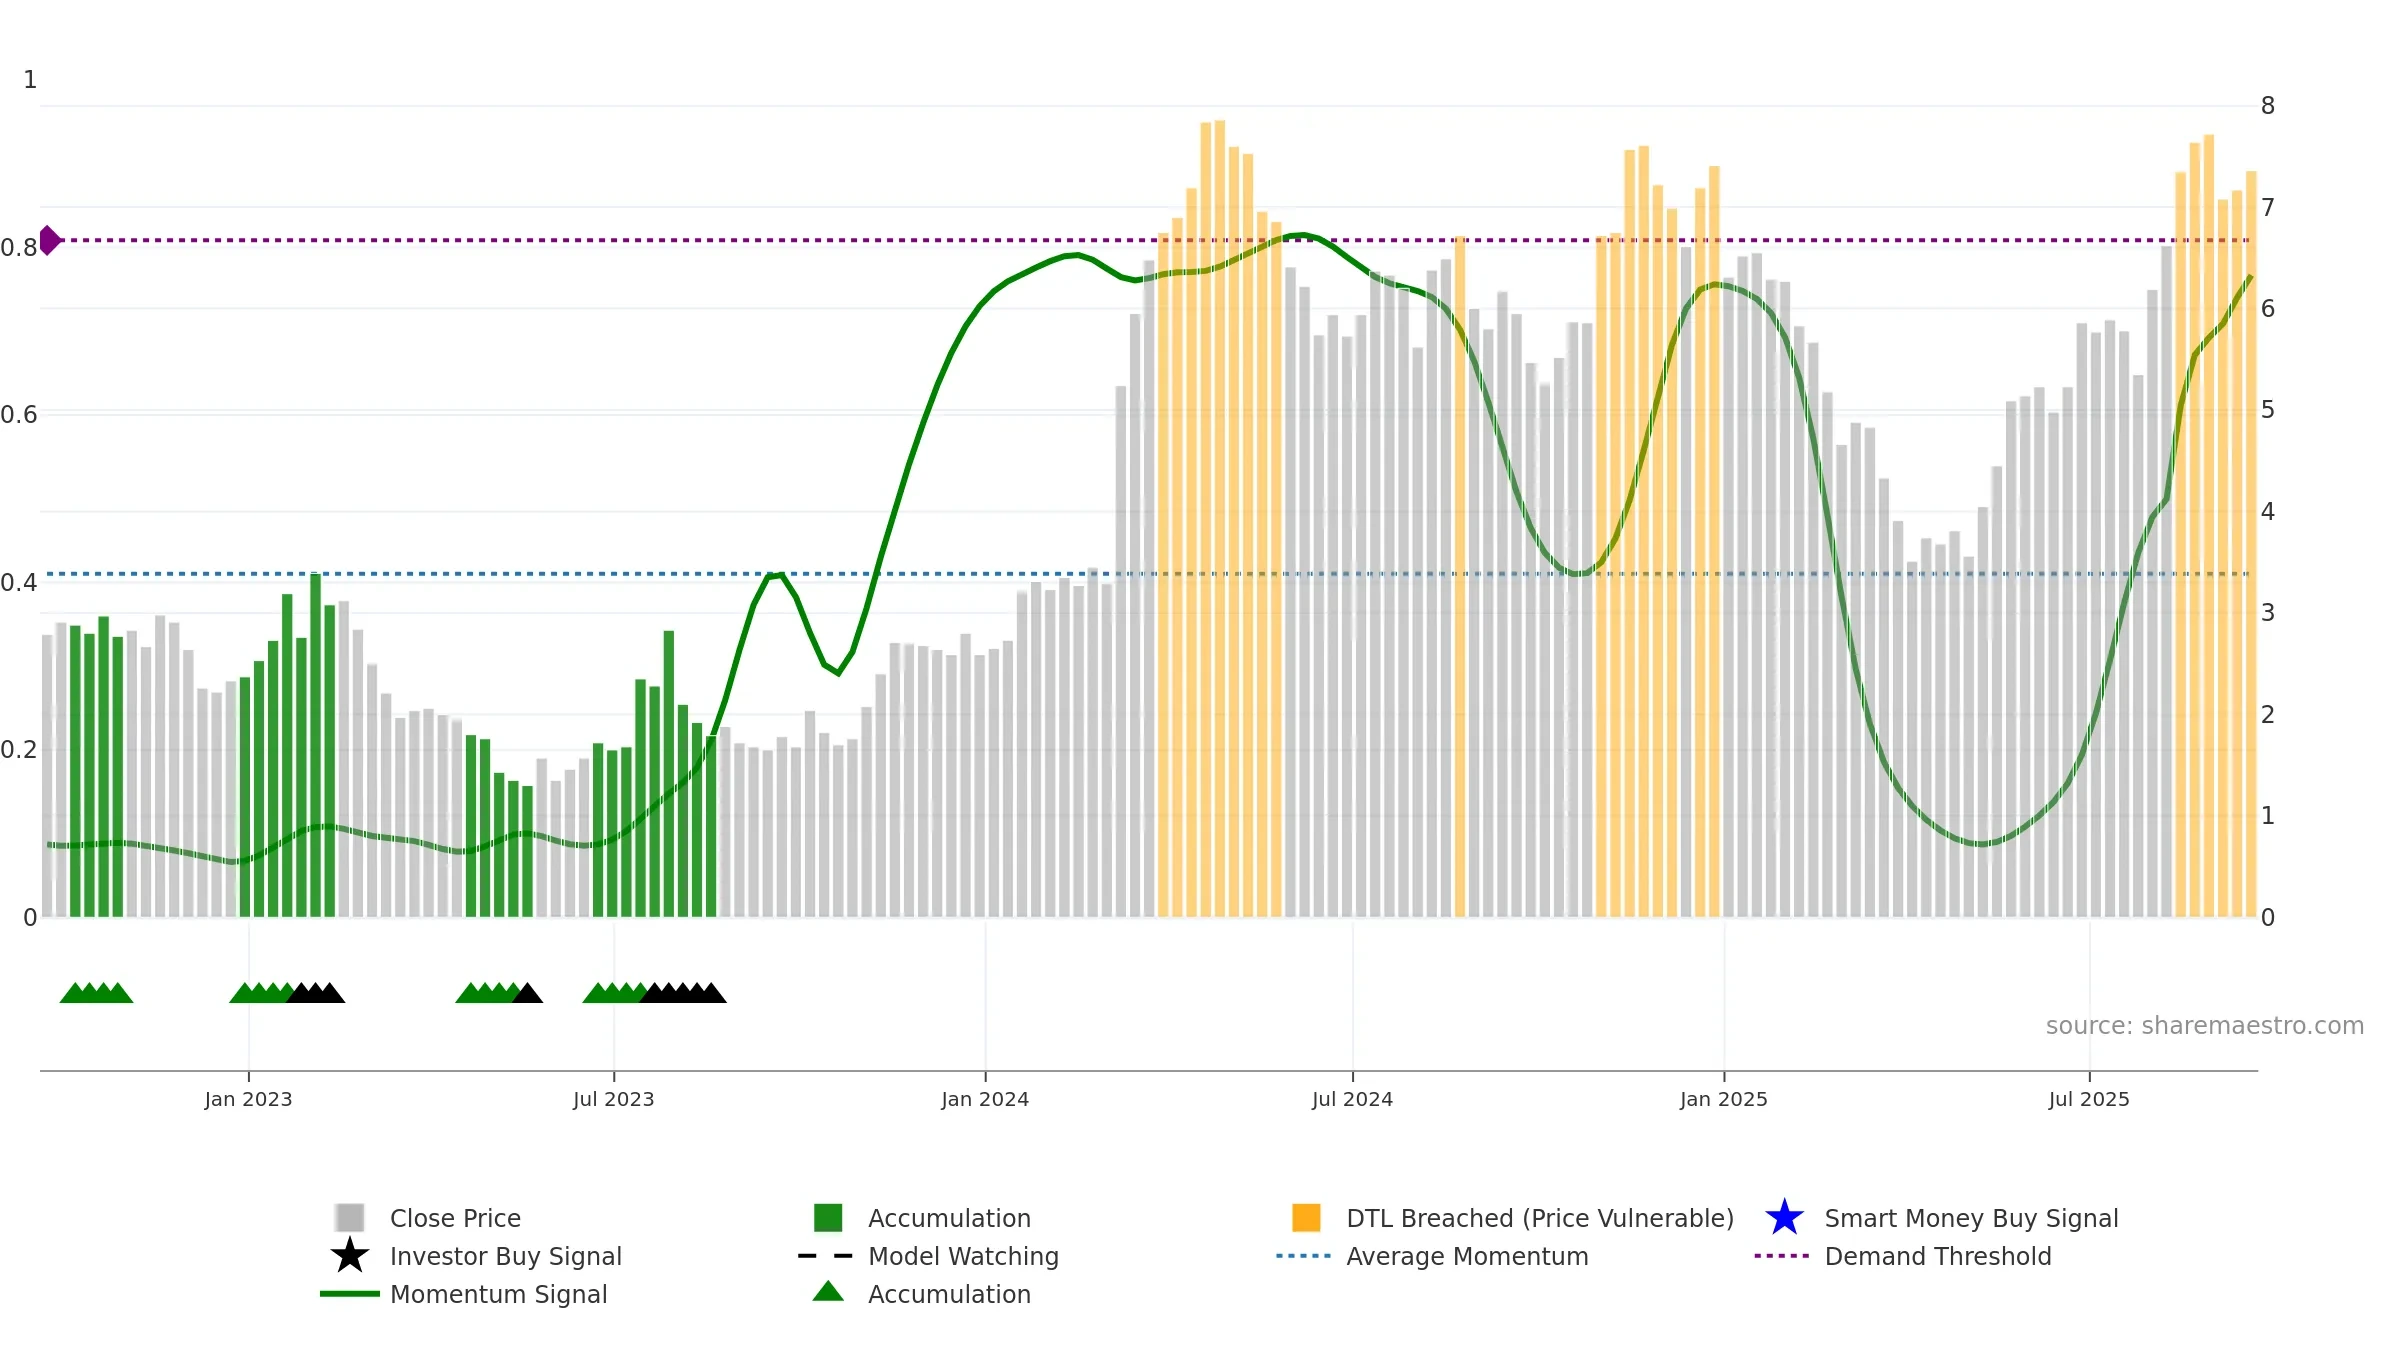Click the Model Watching dashed line icon

(x=826, y=1255)
